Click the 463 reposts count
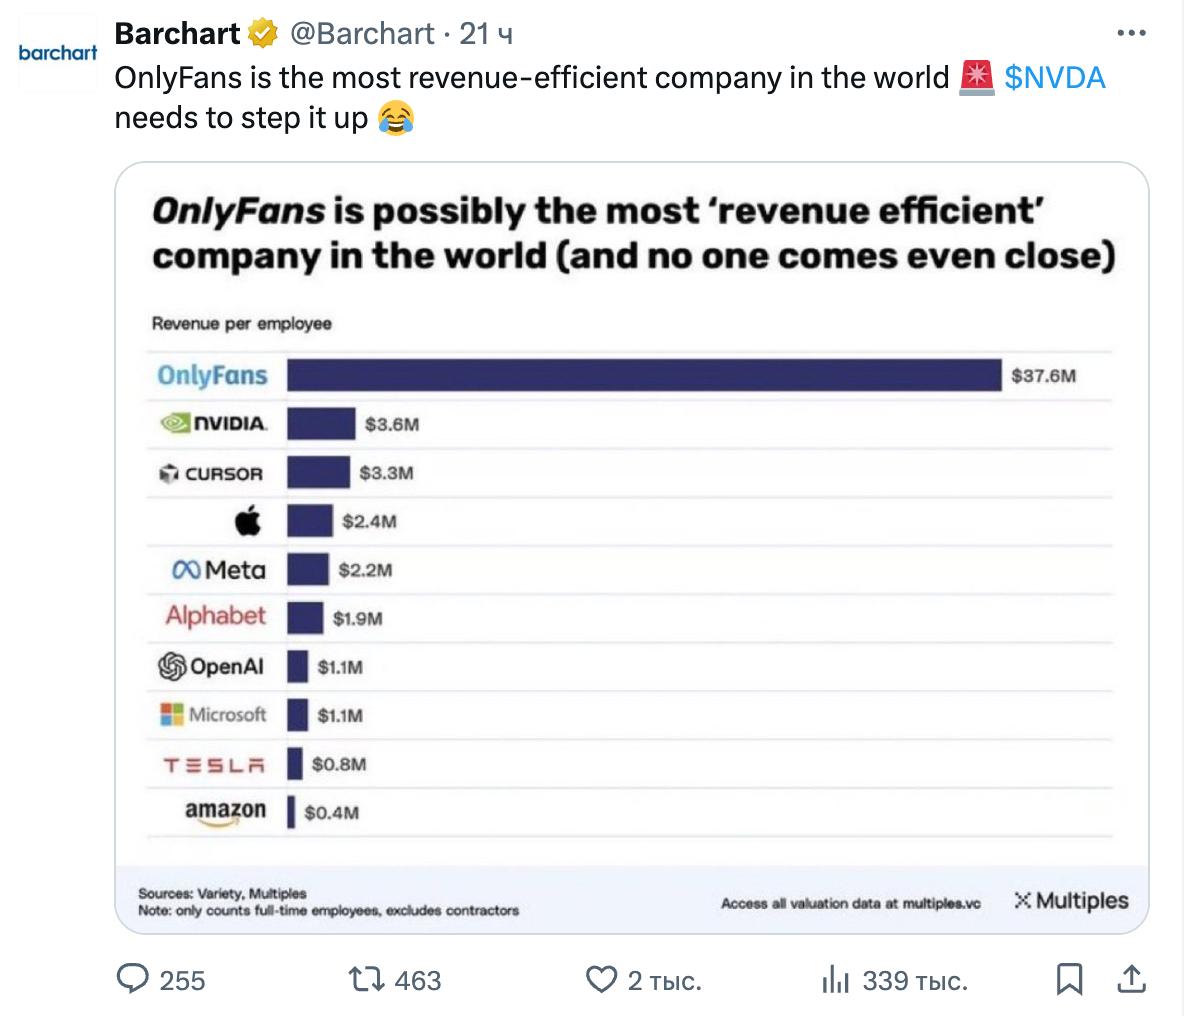The image size is (1184, 1016). pyautogui.click(x=418, y=981)
